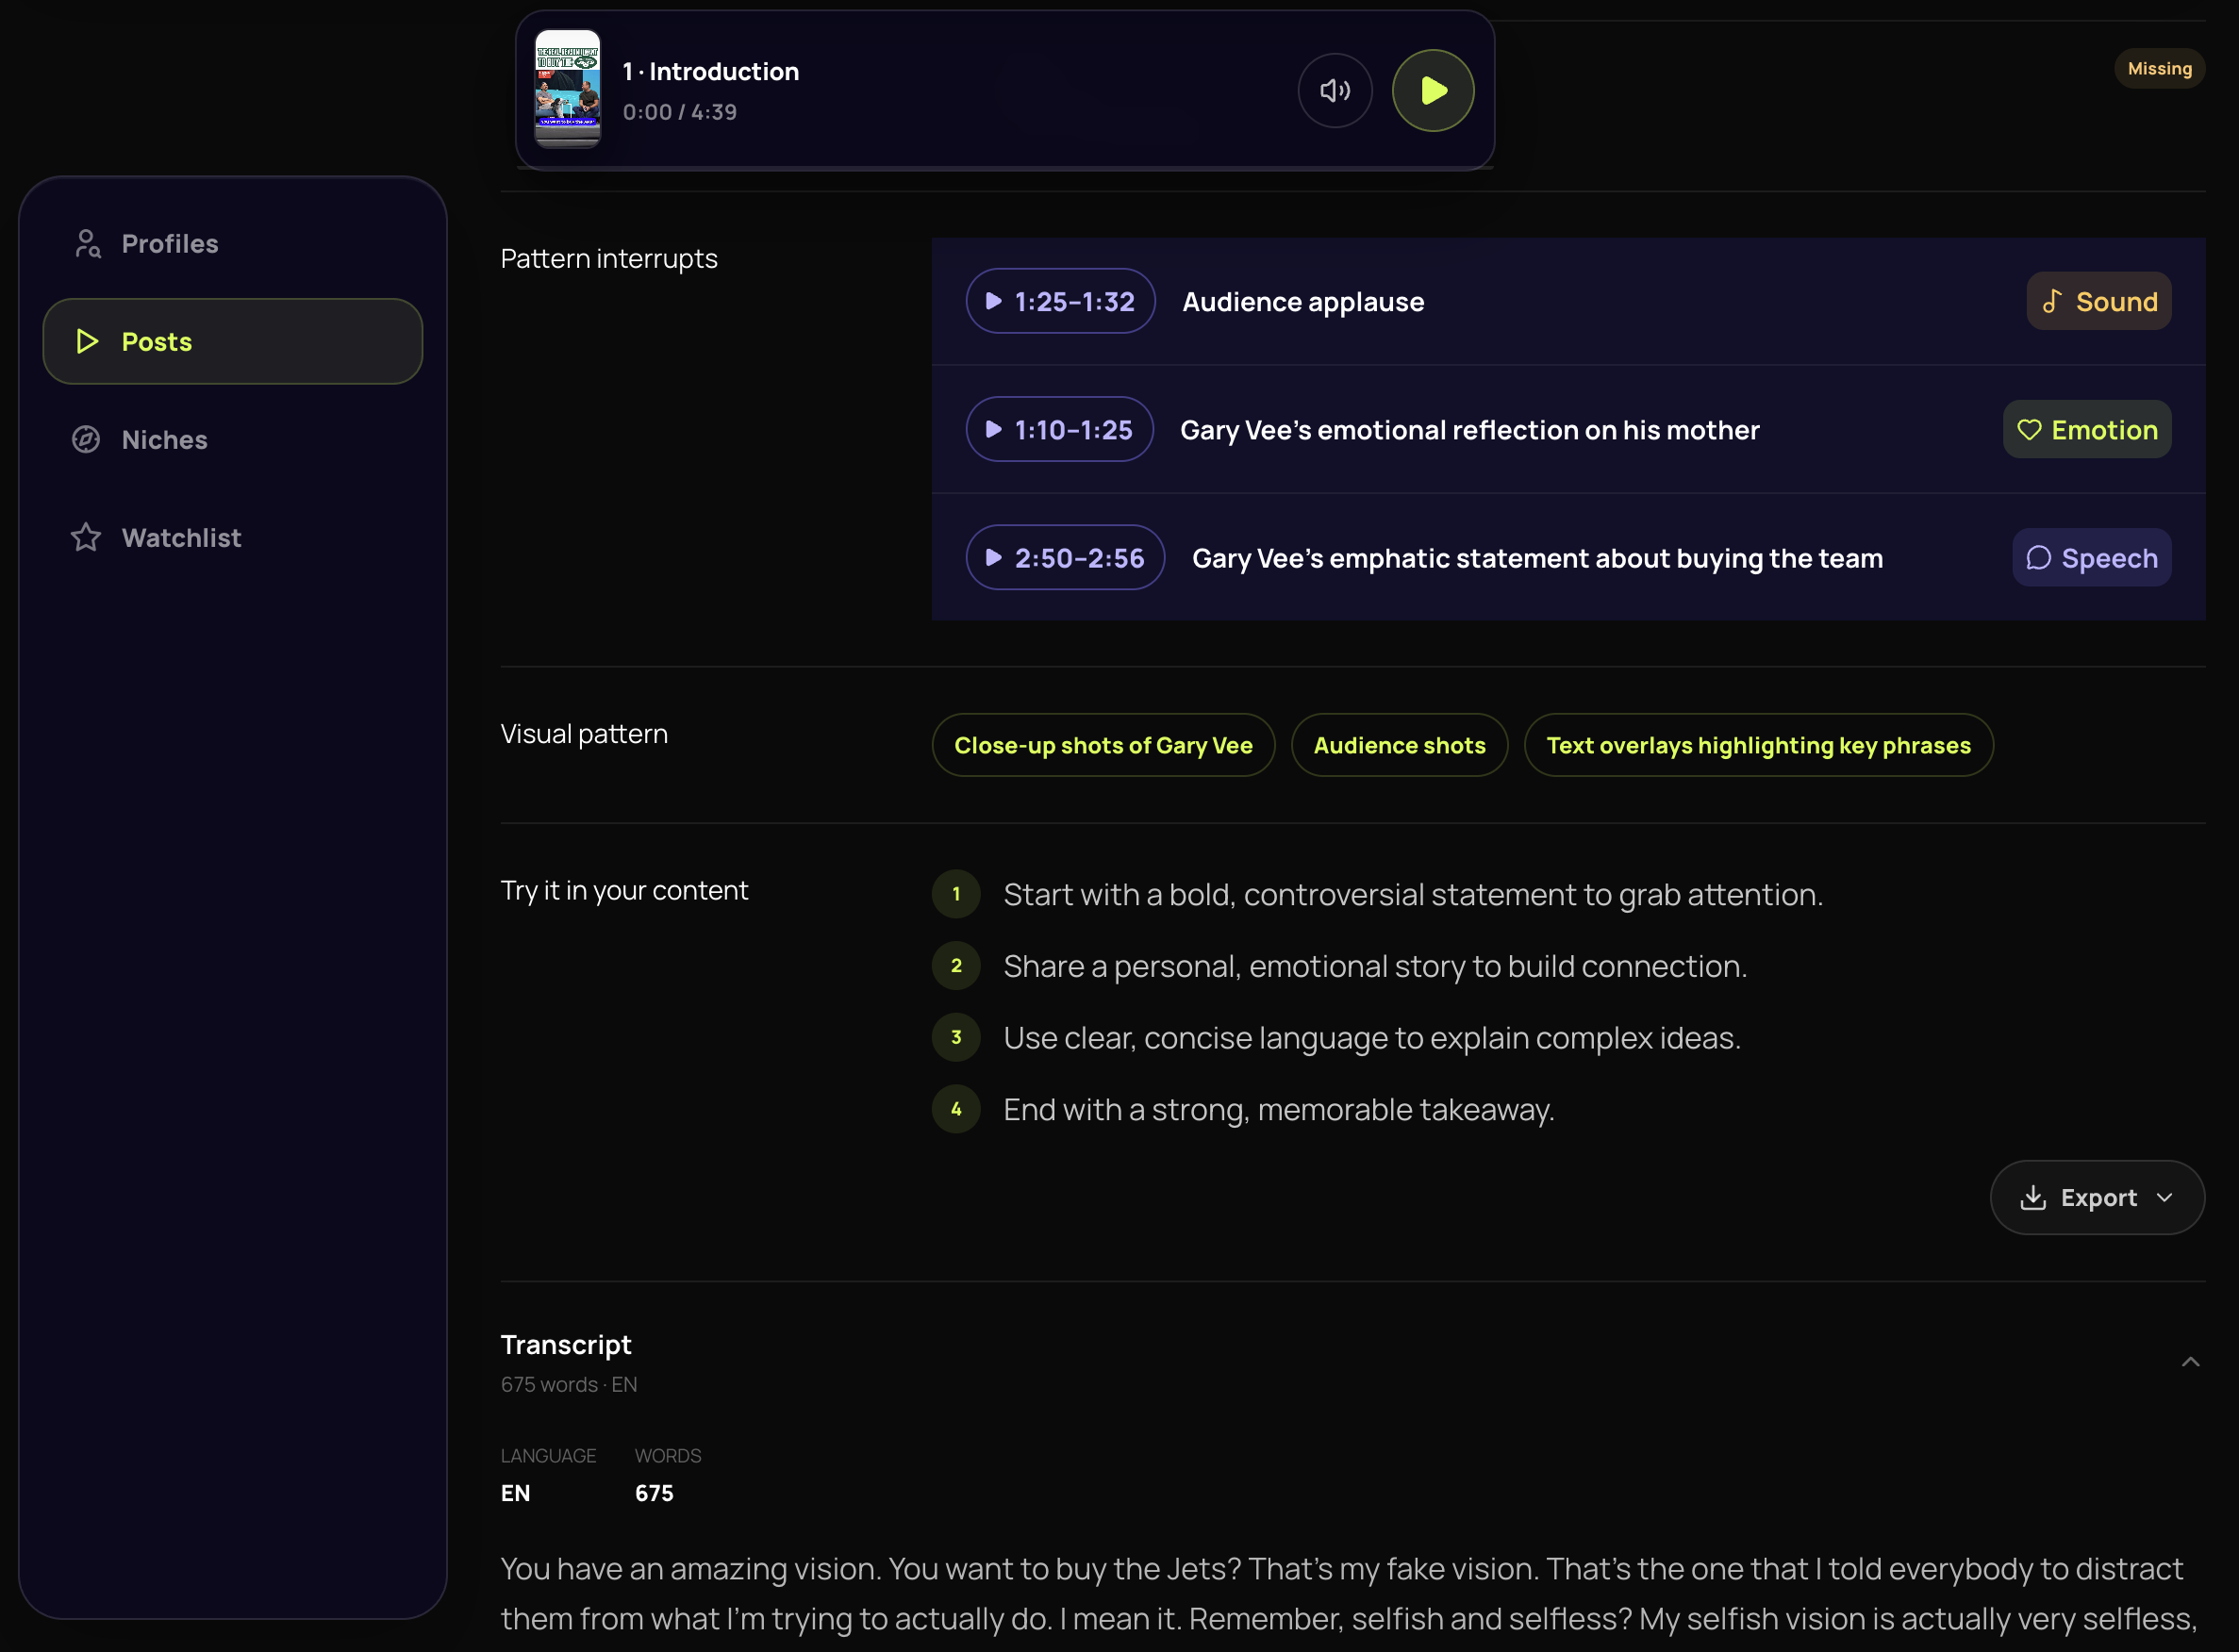The image size is (2239, 1652).
Task: Click the Sound tag
Action: (2098, 301)
